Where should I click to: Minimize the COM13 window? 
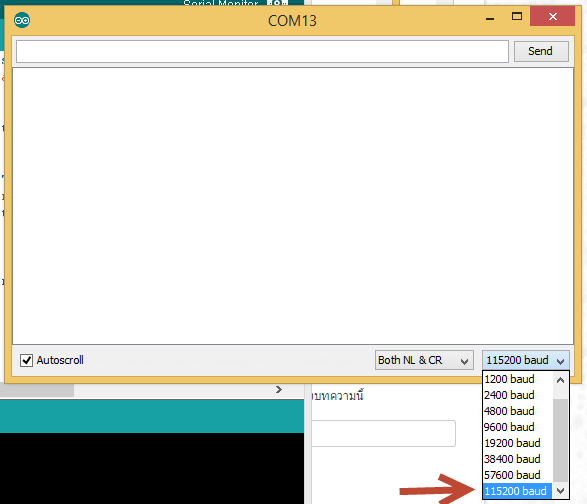coord(490,18)
